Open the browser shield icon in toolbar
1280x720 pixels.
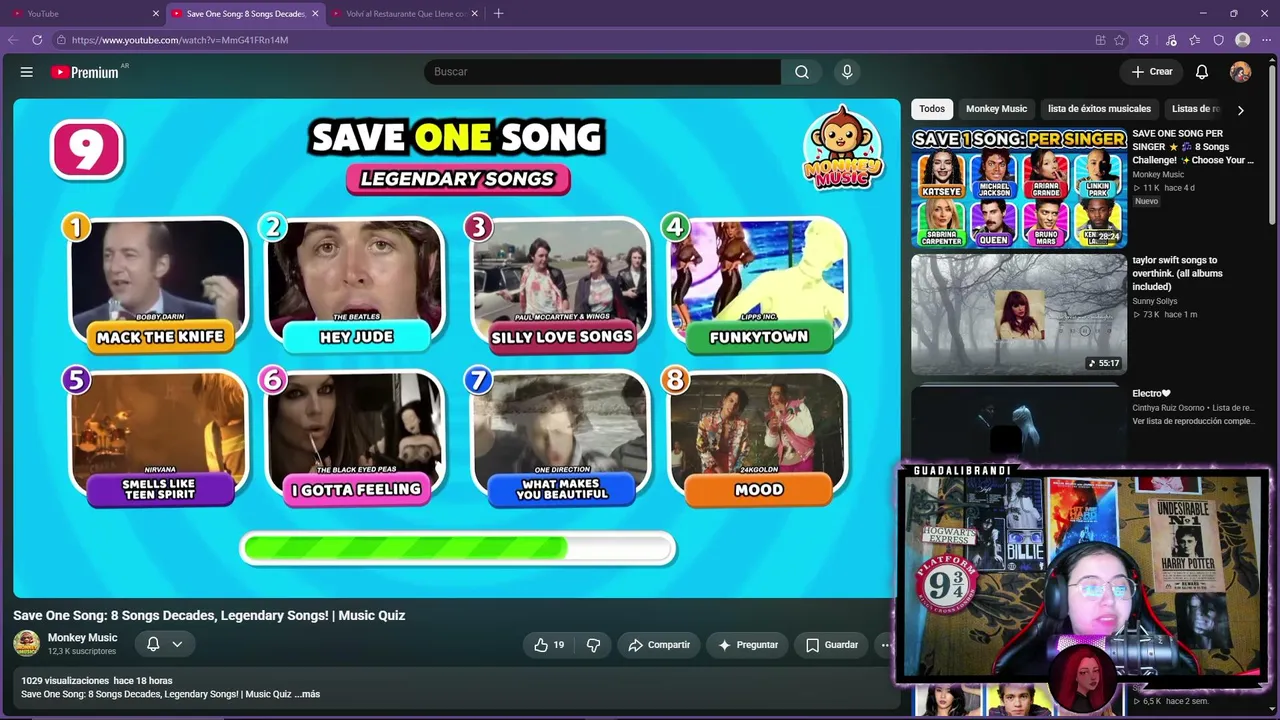(x=1218, y=40)
